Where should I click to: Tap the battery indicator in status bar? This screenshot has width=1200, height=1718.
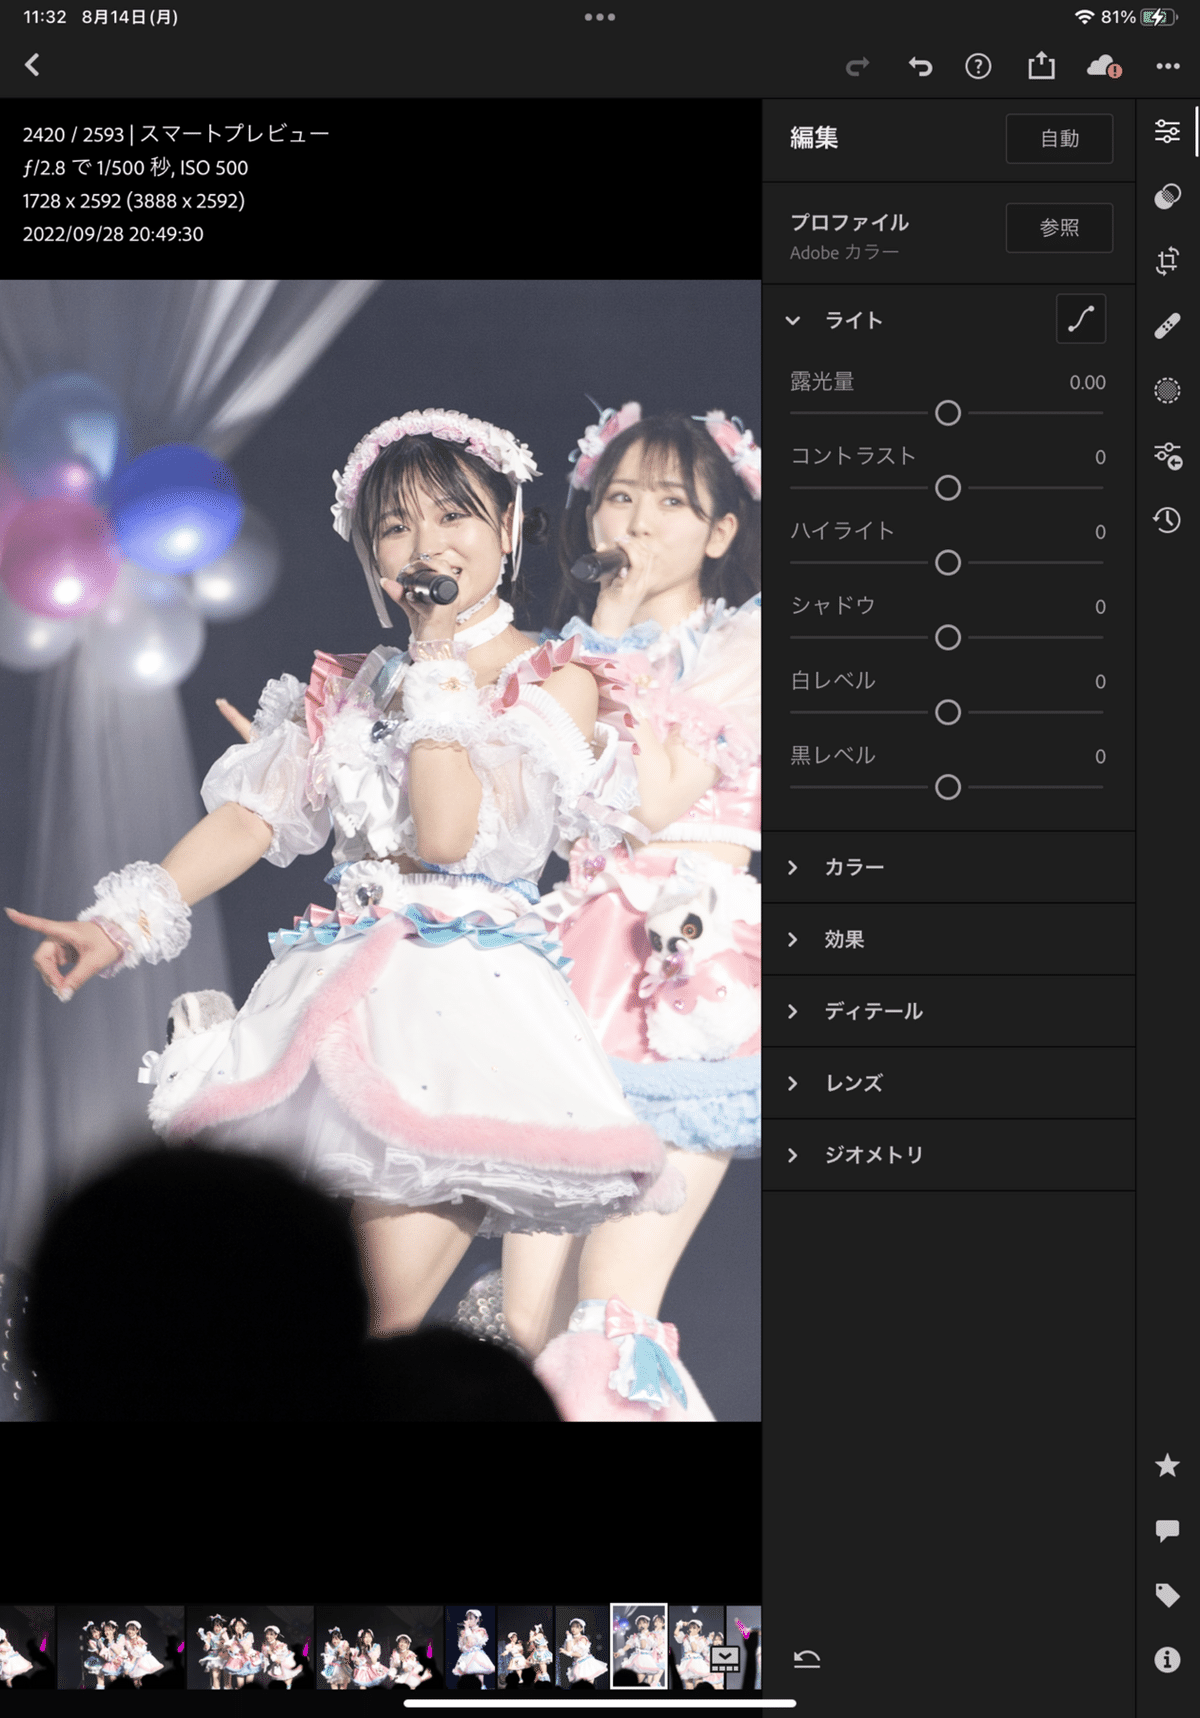1159,17
